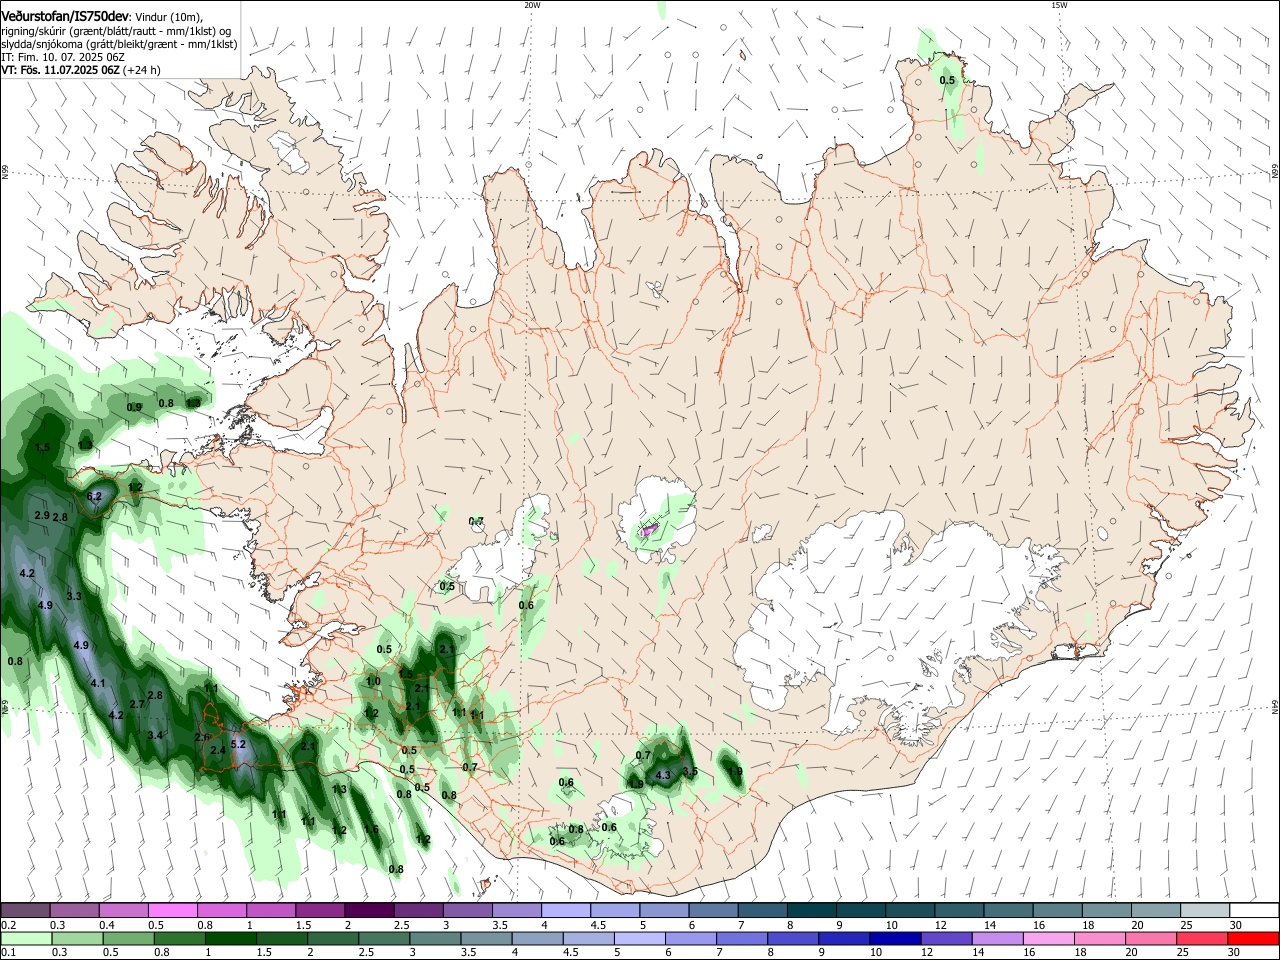Image resolution: width=1280 pixels, height=960 pixels.
Task: Pick the first dusky purple swatch at 0.2 on the upper scale
Action: tap(25, 911)
